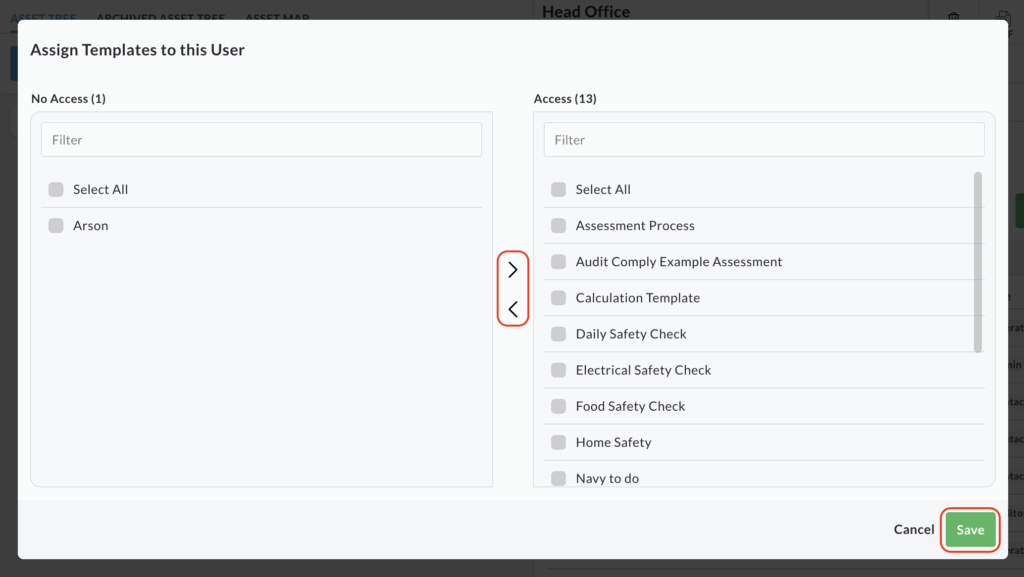Click the Access list scrollbar
Viewport: 1024px width, 577px height.
click(x=978, y=262)
